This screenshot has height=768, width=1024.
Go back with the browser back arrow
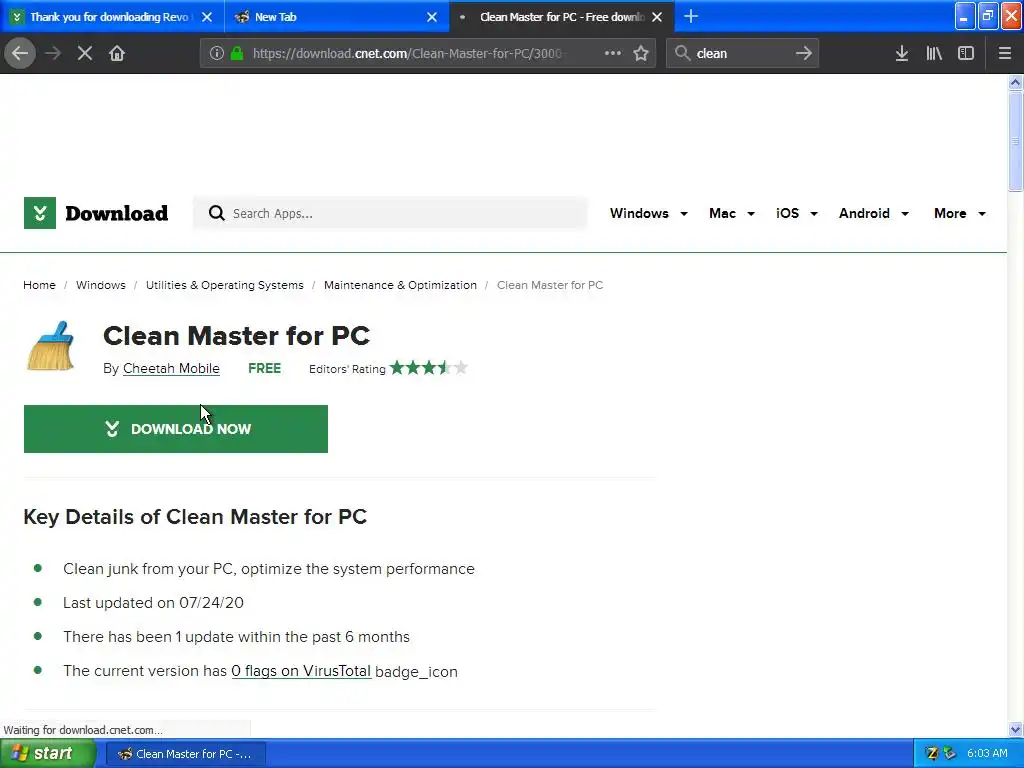click(20, 53)
